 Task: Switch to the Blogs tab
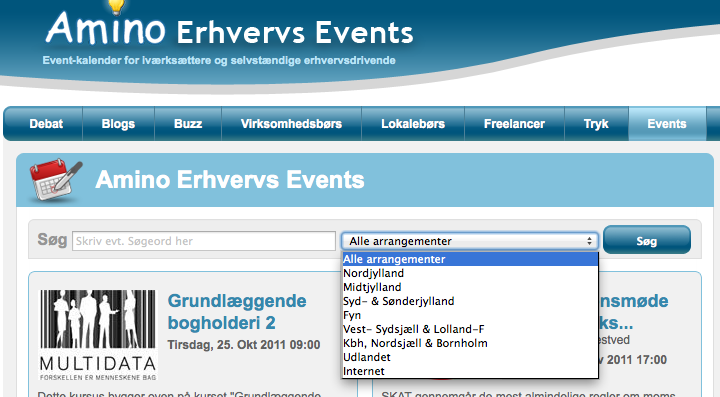pos(118,124)
